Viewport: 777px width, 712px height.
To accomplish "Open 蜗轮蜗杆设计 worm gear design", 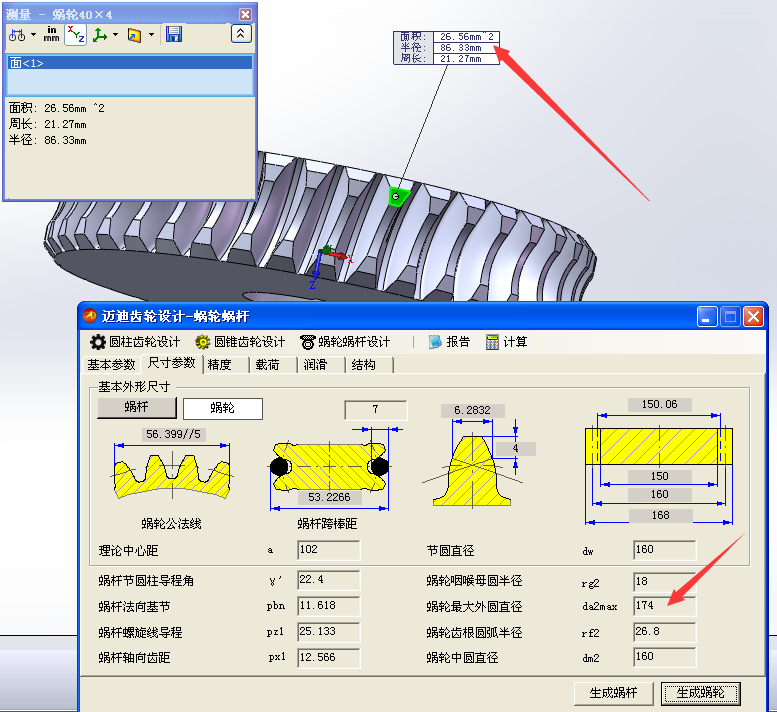I will (x=345, y=342).
